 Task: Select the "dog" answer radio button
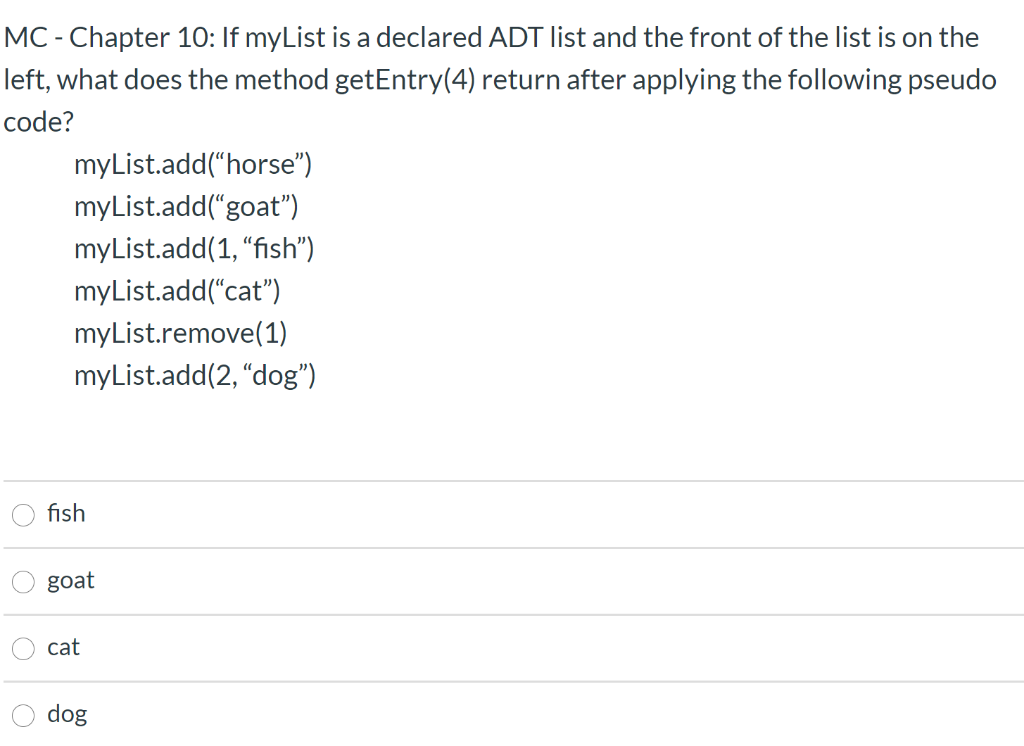pos(22,715)
